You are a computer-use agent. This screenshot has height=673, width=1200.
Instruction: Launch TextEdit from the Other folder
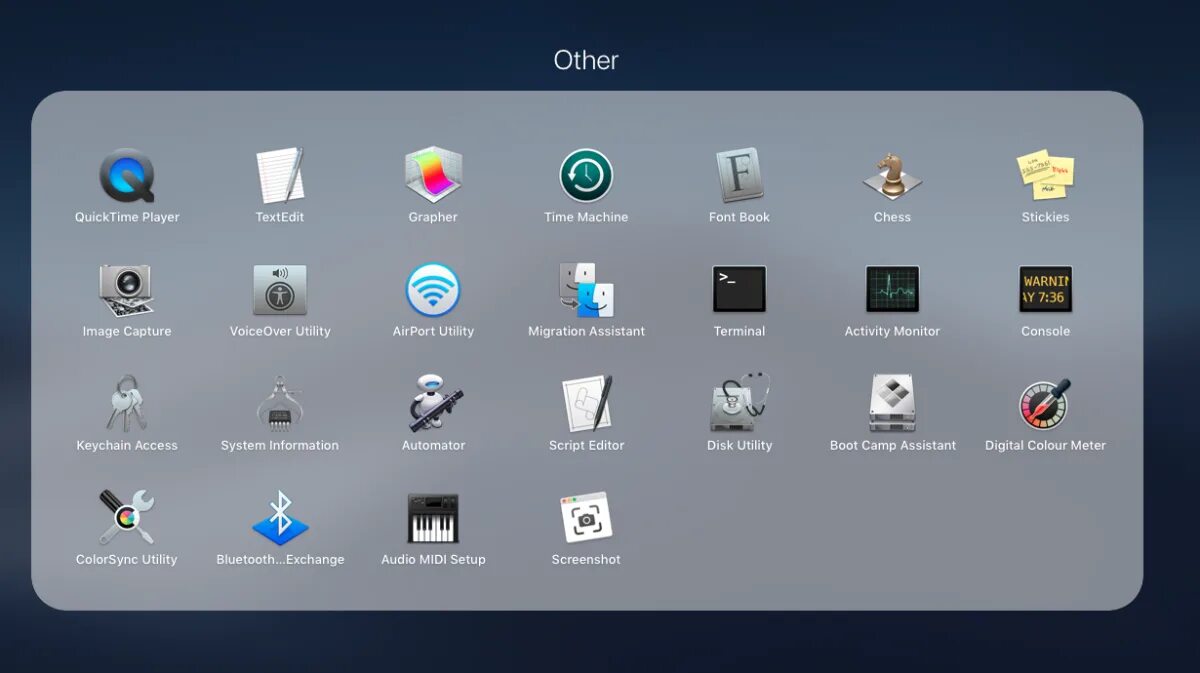tap(280, 176)
